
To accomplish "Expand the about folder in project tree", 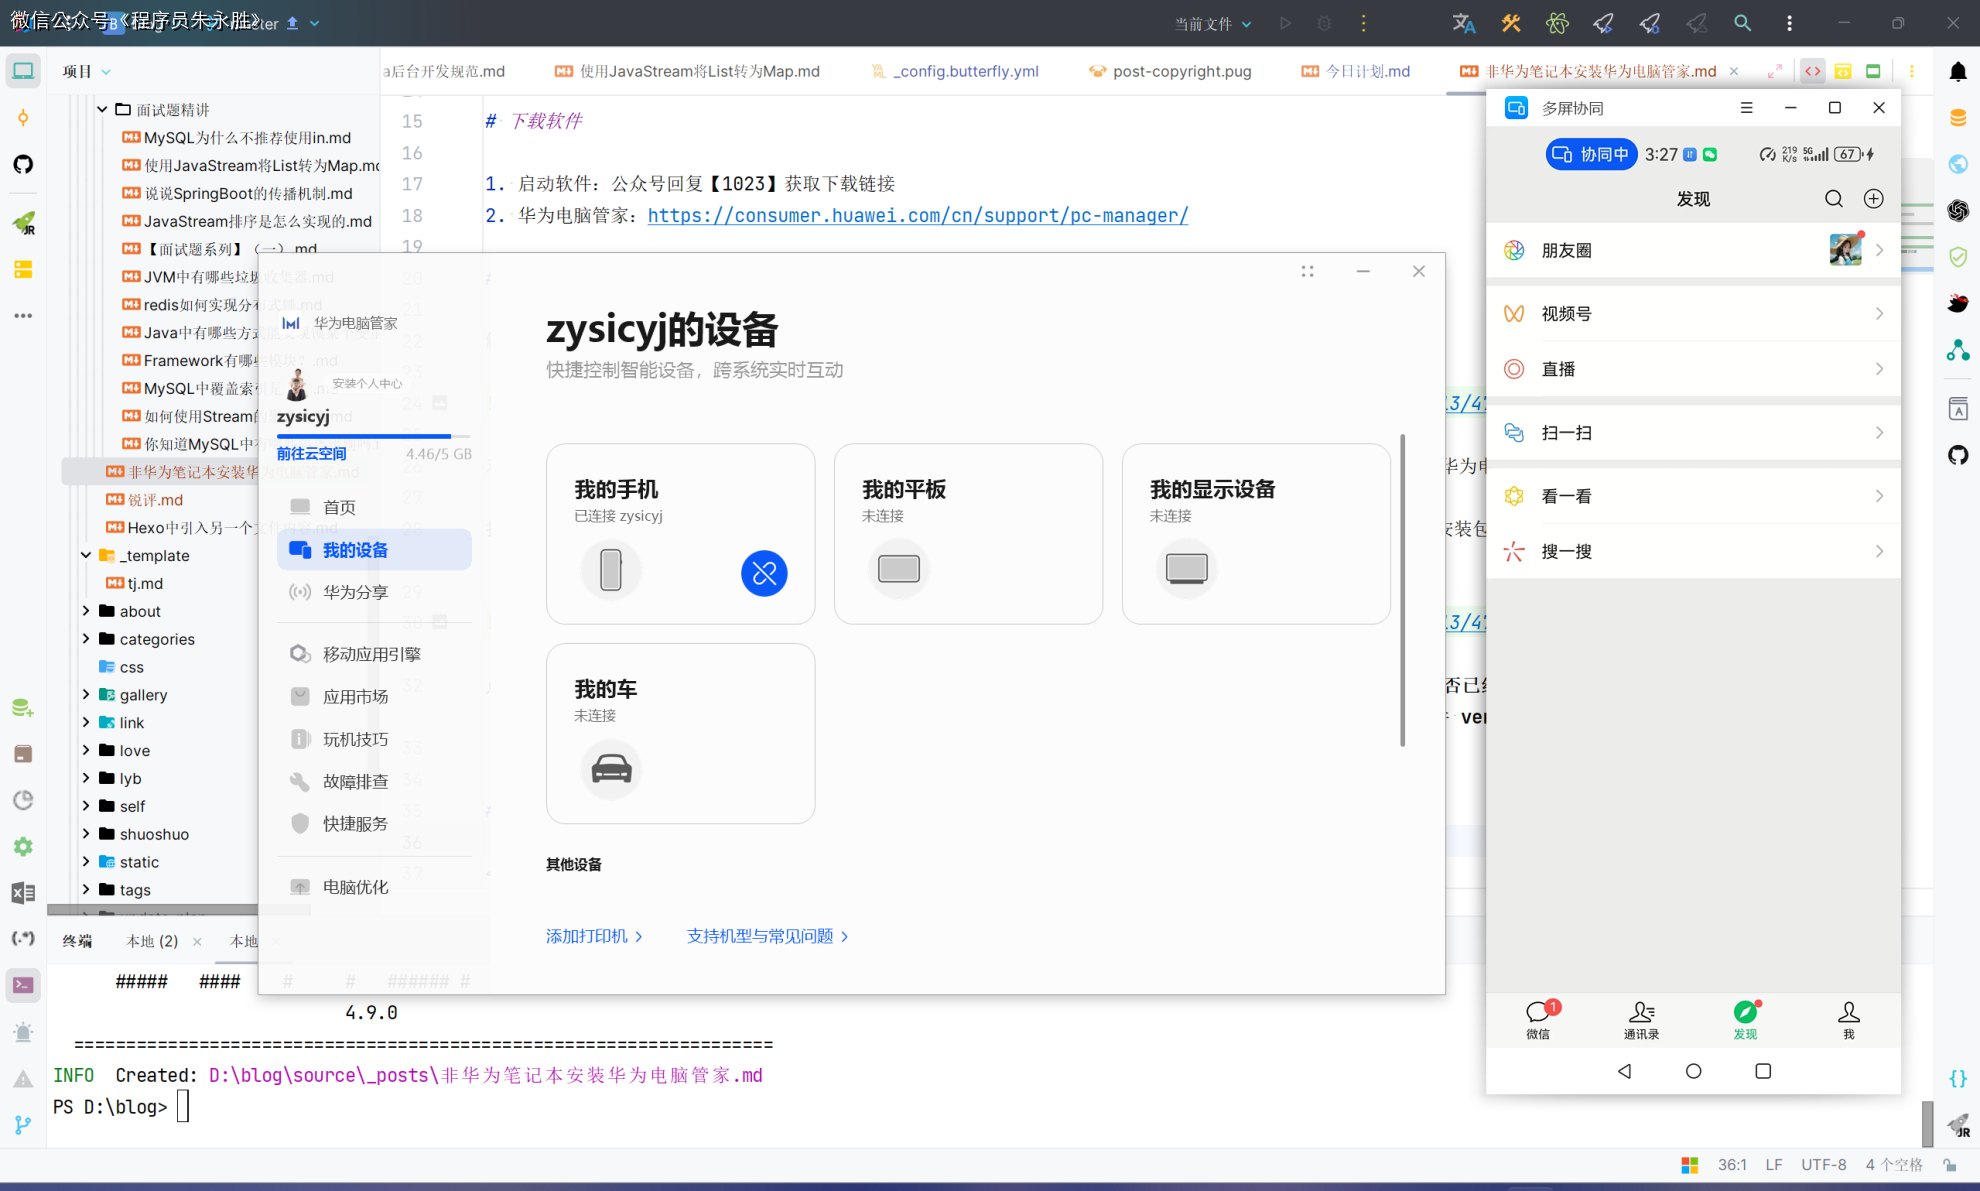I will tap(86, 611).
